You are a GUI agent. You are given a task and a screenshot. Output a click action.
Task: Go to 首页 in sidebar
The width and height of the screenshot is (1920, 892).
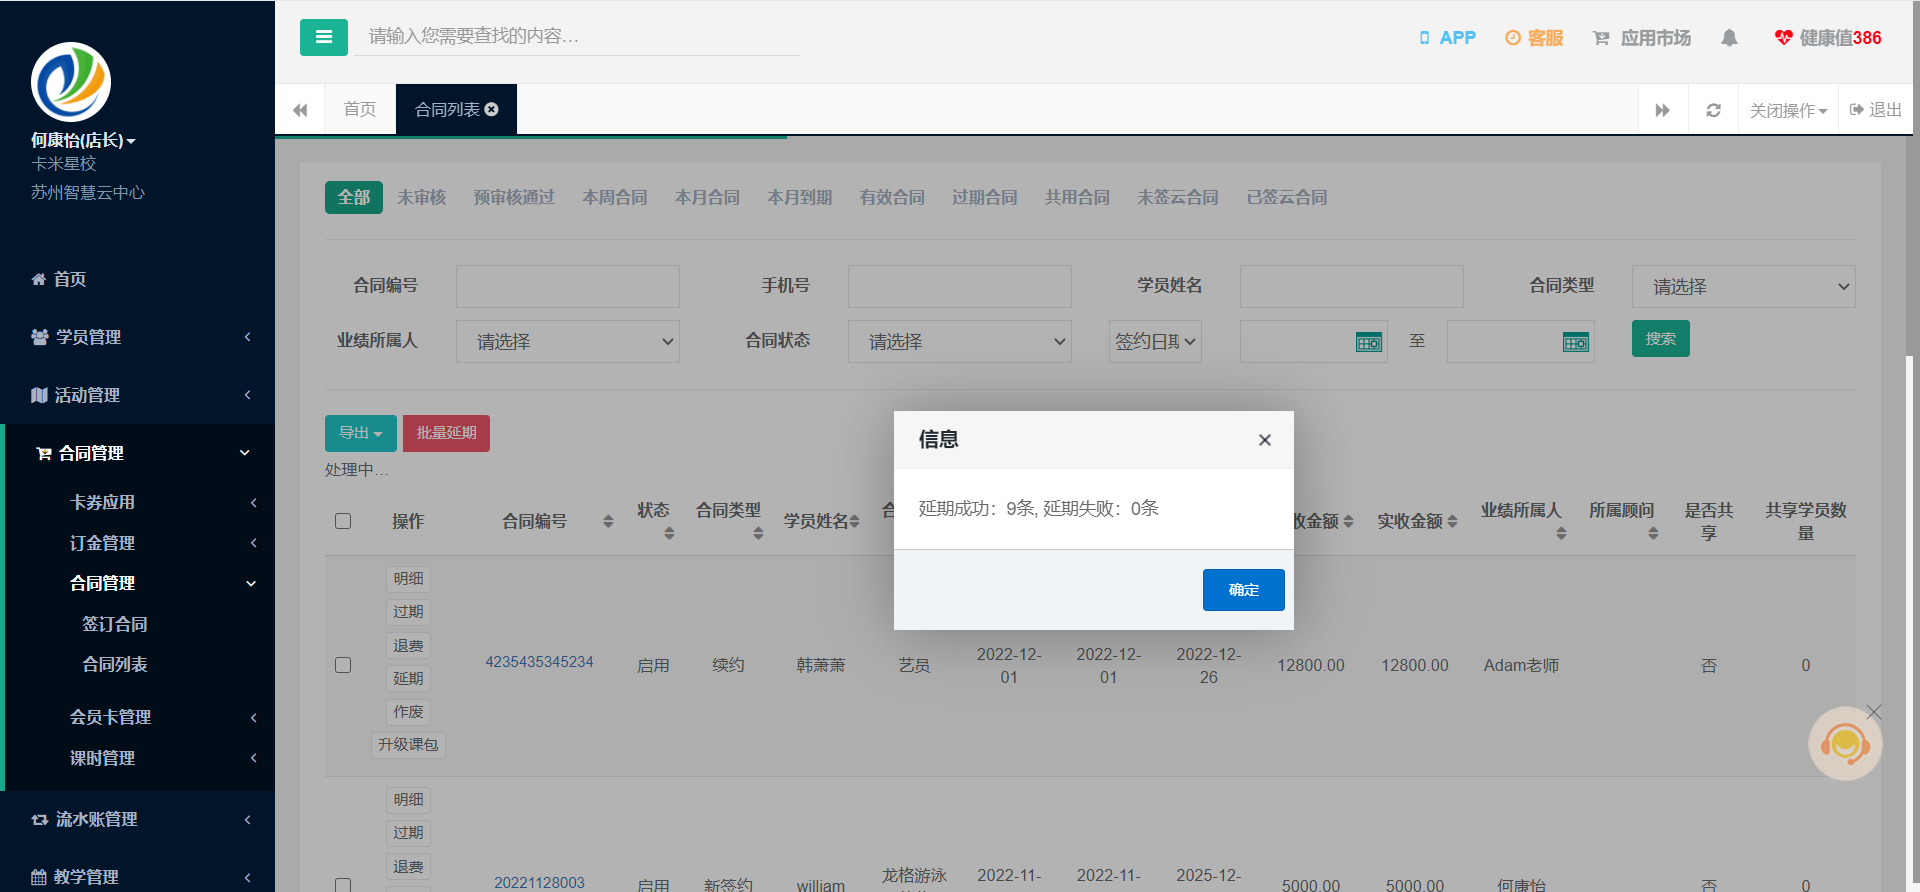tap(59, 279)
